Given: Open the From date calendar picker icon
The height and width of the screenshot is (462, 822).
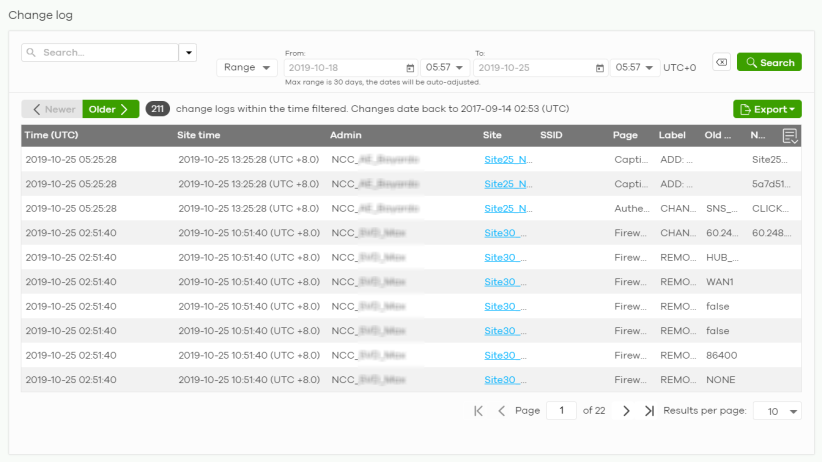Looking at the screenshot, I should pyautogui.click(x=410, y=68).
